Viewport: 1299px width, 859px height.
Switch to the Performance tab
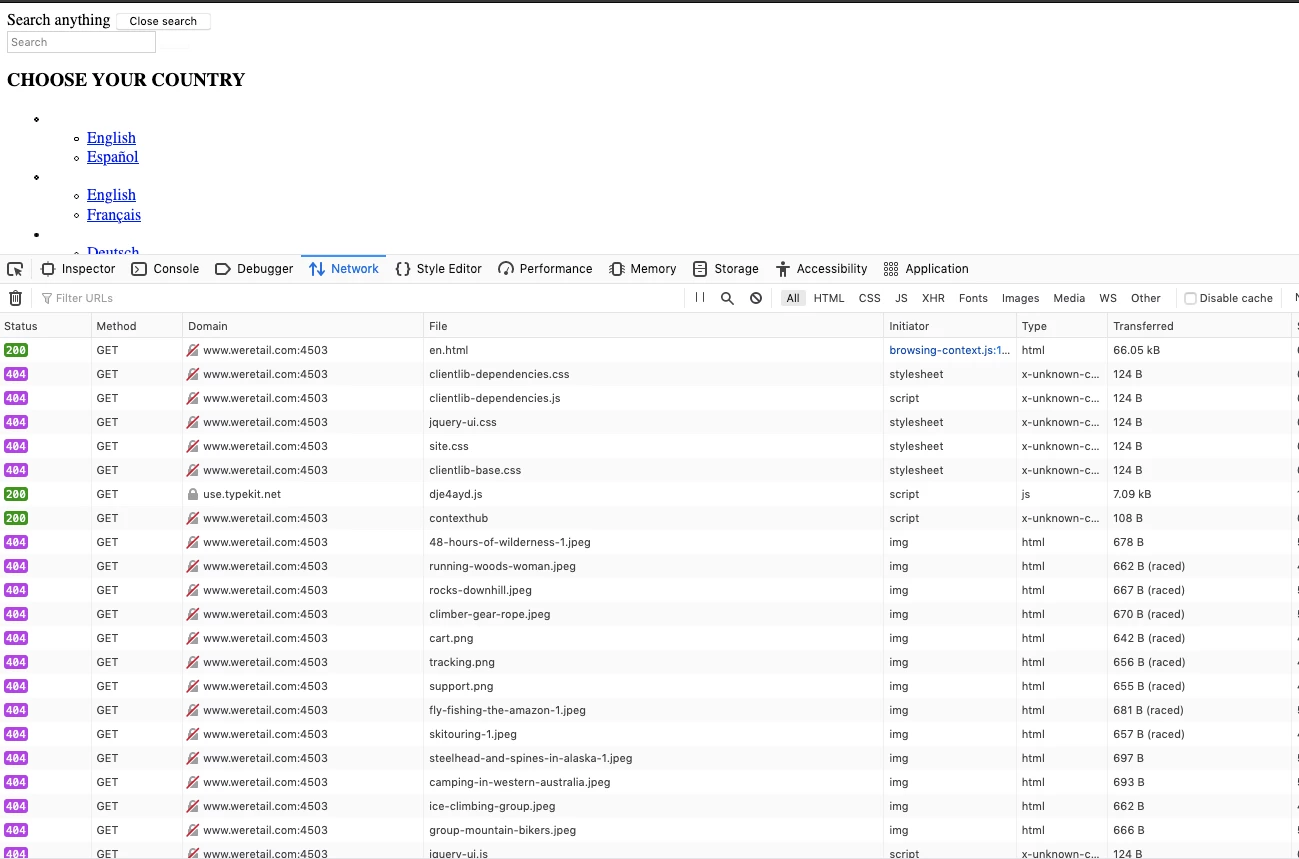pos(545,269)
